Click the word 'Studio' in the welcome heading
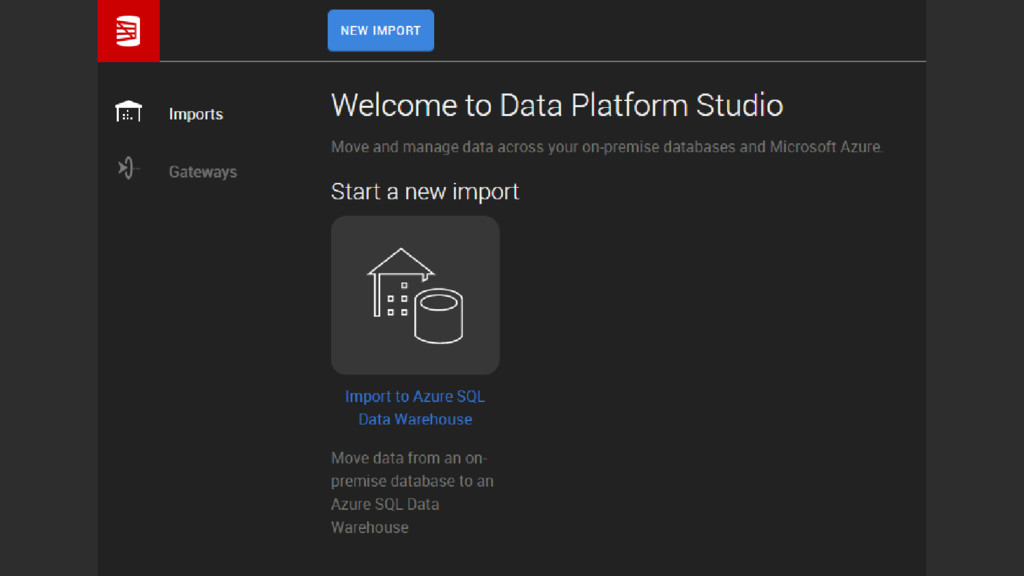 pyautogui.click(x=739, y=105)
